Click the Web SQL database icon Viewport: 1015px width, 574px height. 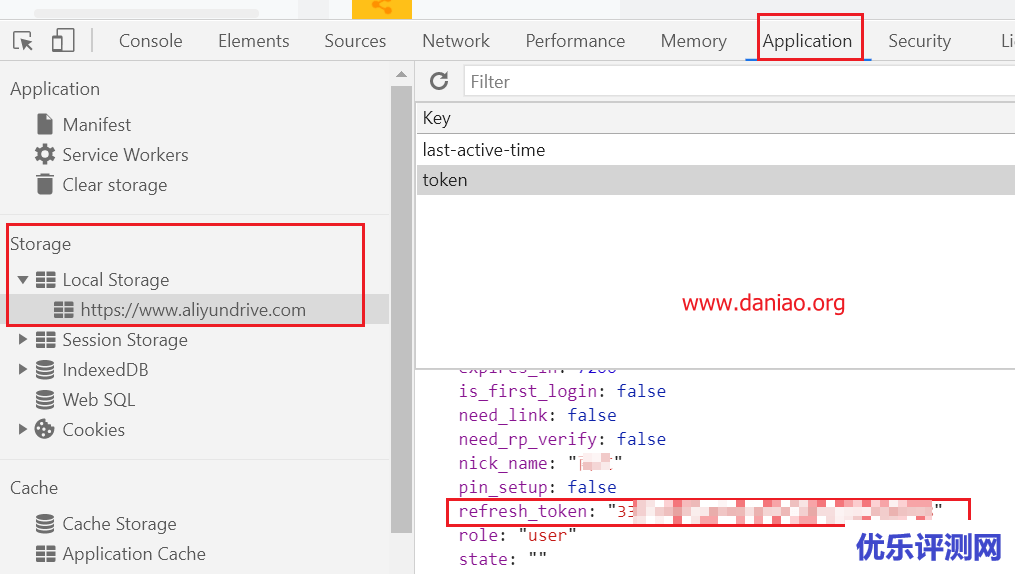(45, 399)
